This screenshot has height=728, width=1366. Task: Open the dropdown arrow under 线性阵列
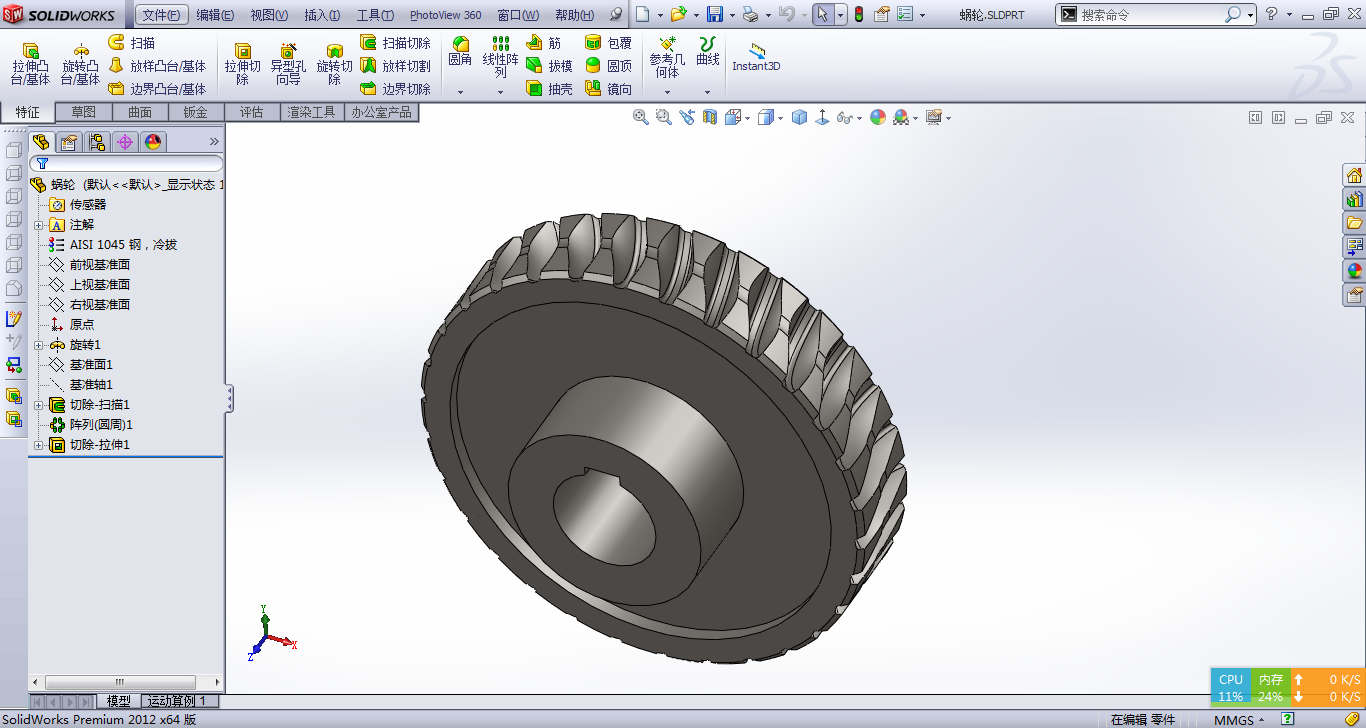click(x=501, y=92)
